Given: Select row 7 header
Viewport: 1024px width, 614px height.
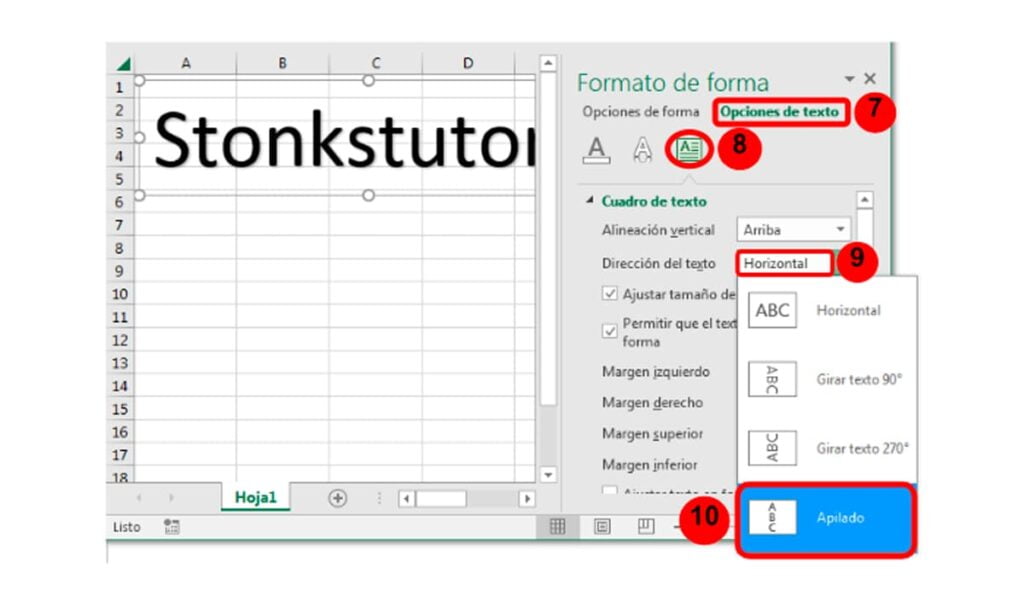Looking at the screenshot, I should click(x=120, y=225).
